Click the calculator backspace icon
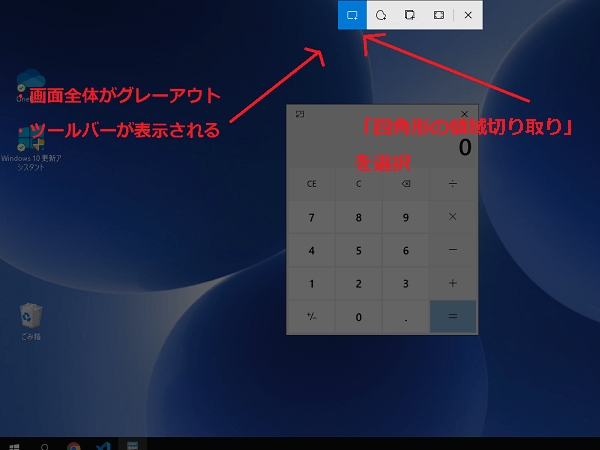This screenshot has height=450, width=600. (406, 184)
